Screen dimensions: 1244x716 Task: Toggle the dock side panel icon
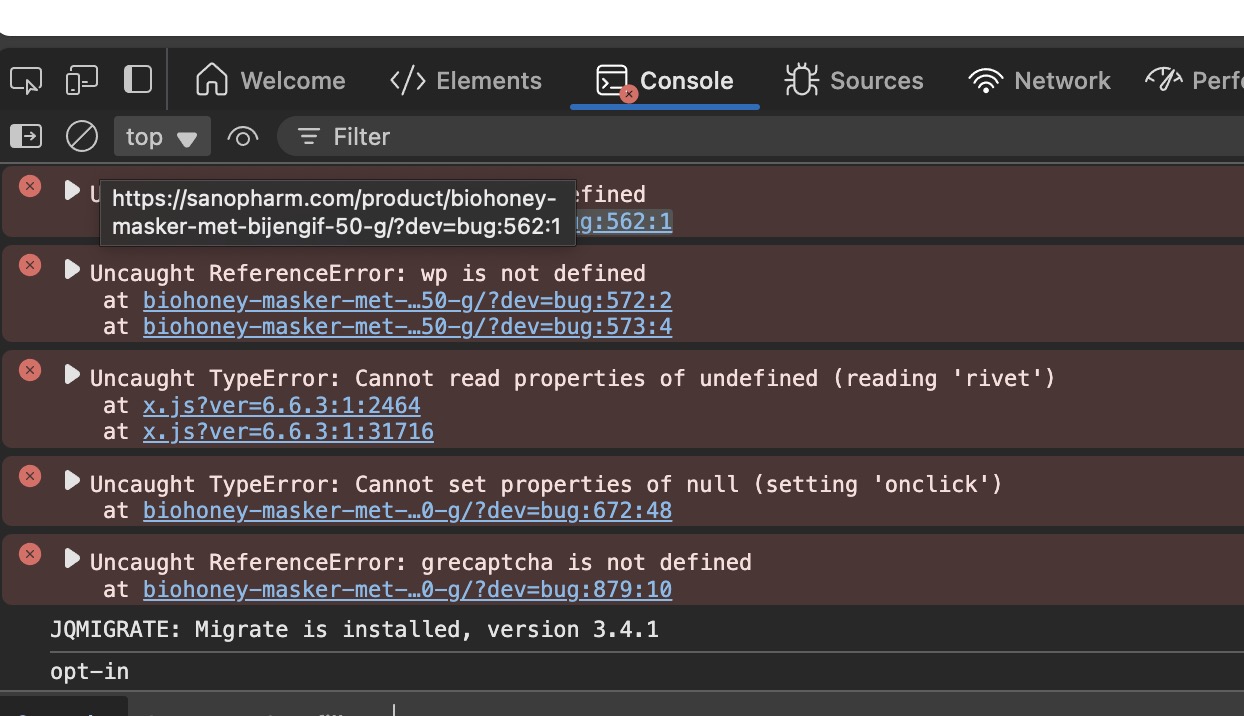[x=137, y=80]
